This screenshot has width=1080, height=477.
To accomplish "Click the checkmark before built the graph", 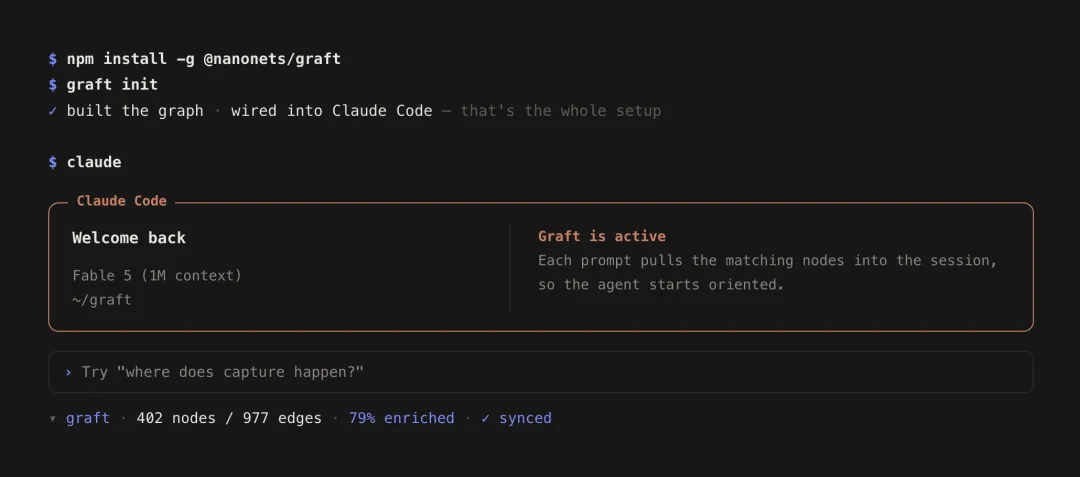I will [53, 111].
